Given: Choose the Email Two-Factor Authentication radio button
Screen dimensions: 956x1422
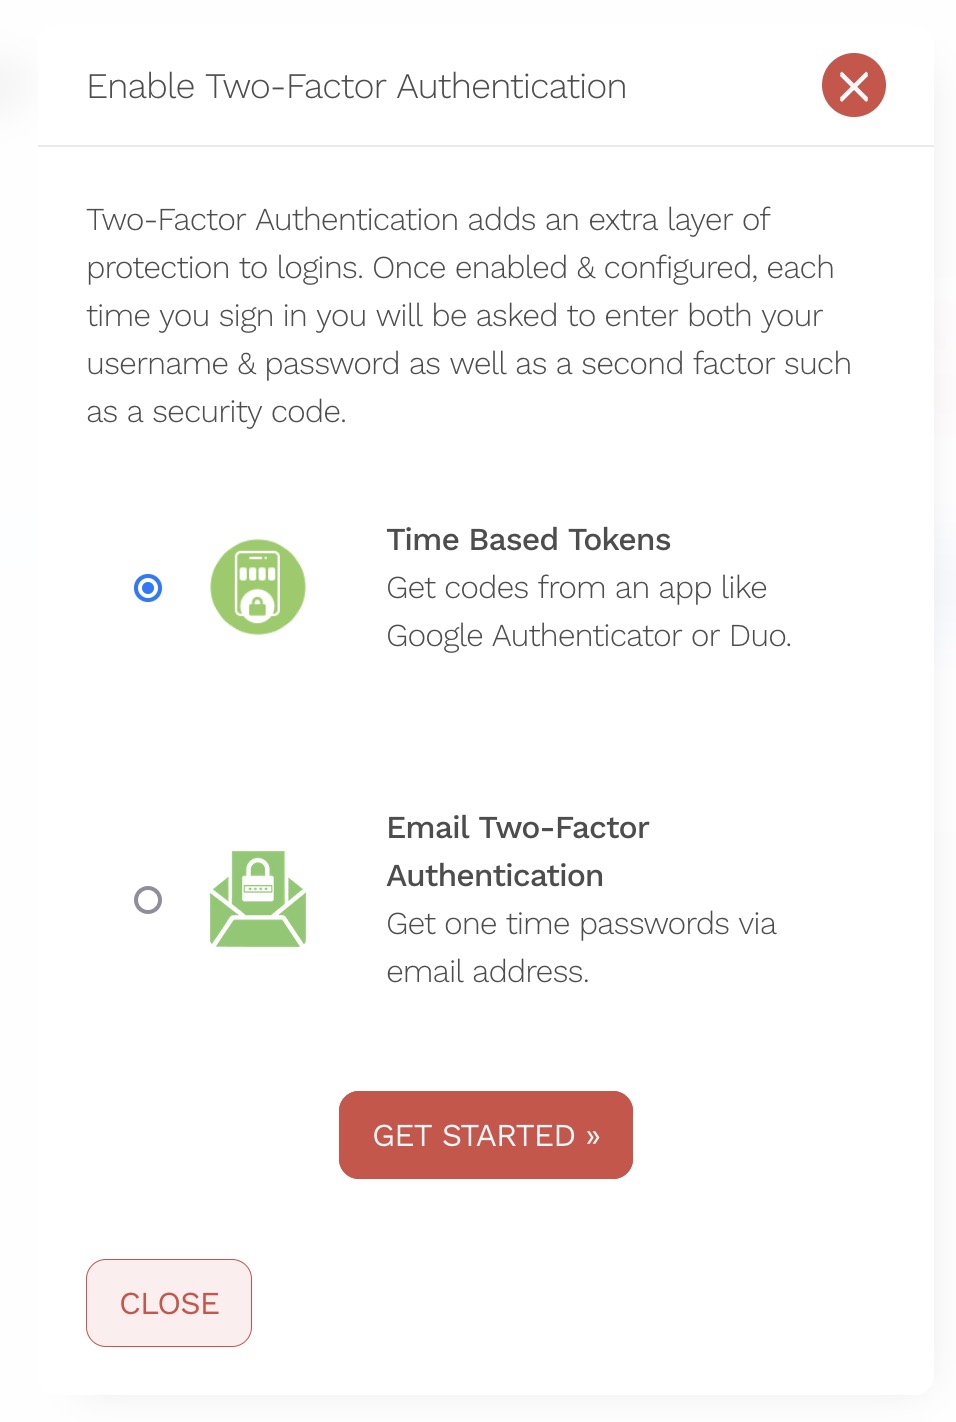Looking at the screenshot, I should coord(148,900).
